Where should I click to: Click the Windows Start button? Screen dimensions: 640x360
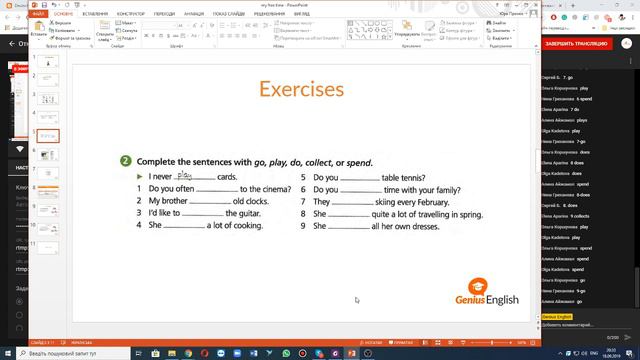[x=8, y=353]
